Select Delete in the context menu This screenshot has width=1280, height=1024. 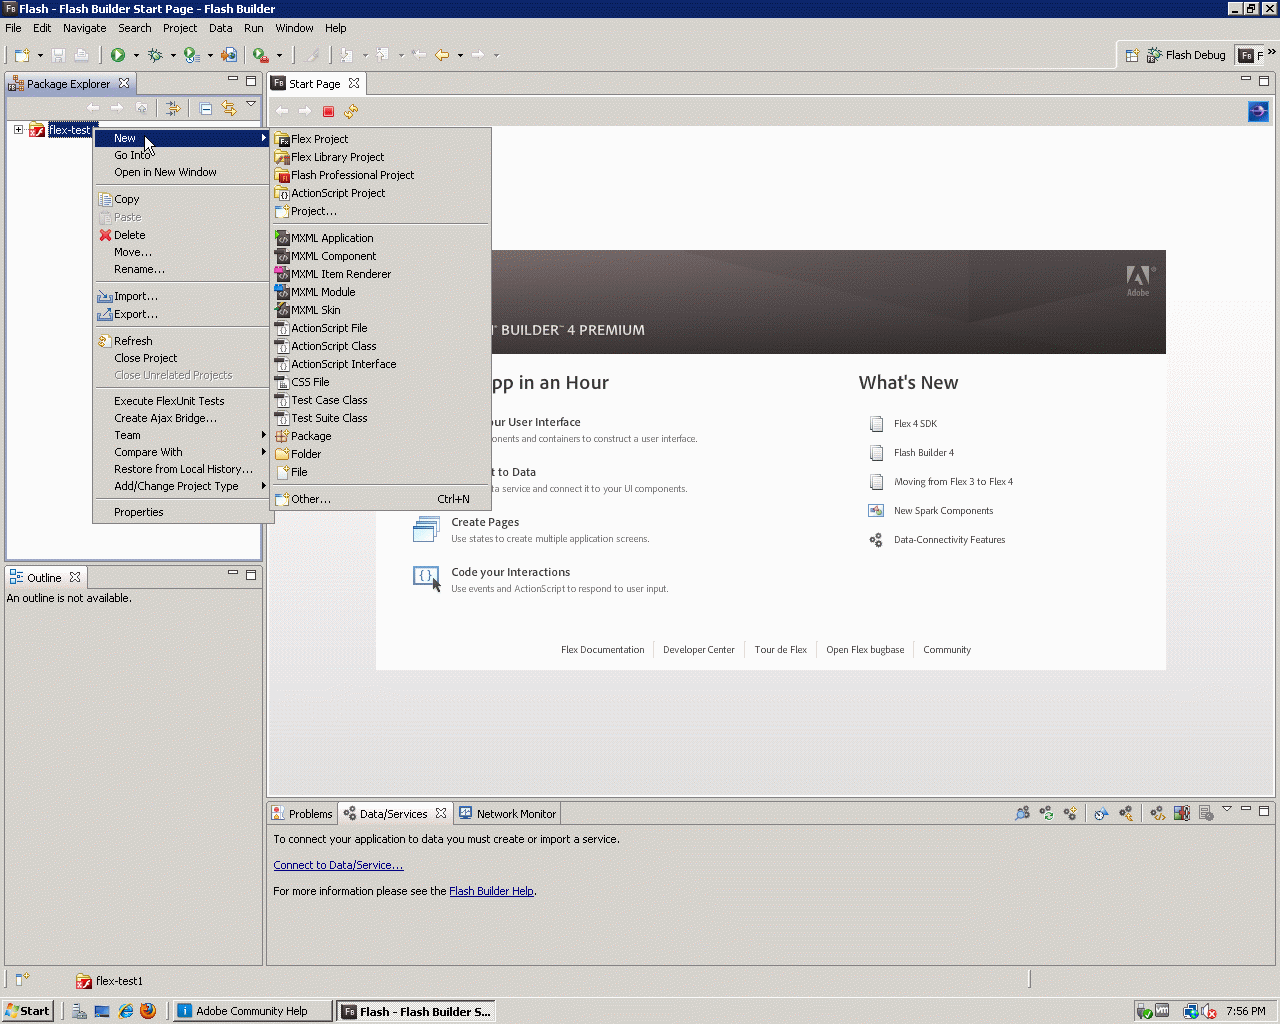[x=182, y=235]
